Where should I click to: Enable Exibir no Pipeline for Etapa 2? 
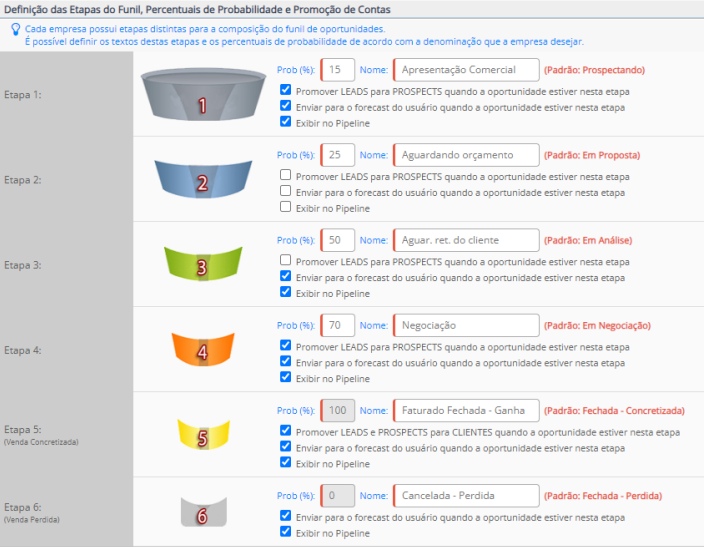tap(285, 207)
